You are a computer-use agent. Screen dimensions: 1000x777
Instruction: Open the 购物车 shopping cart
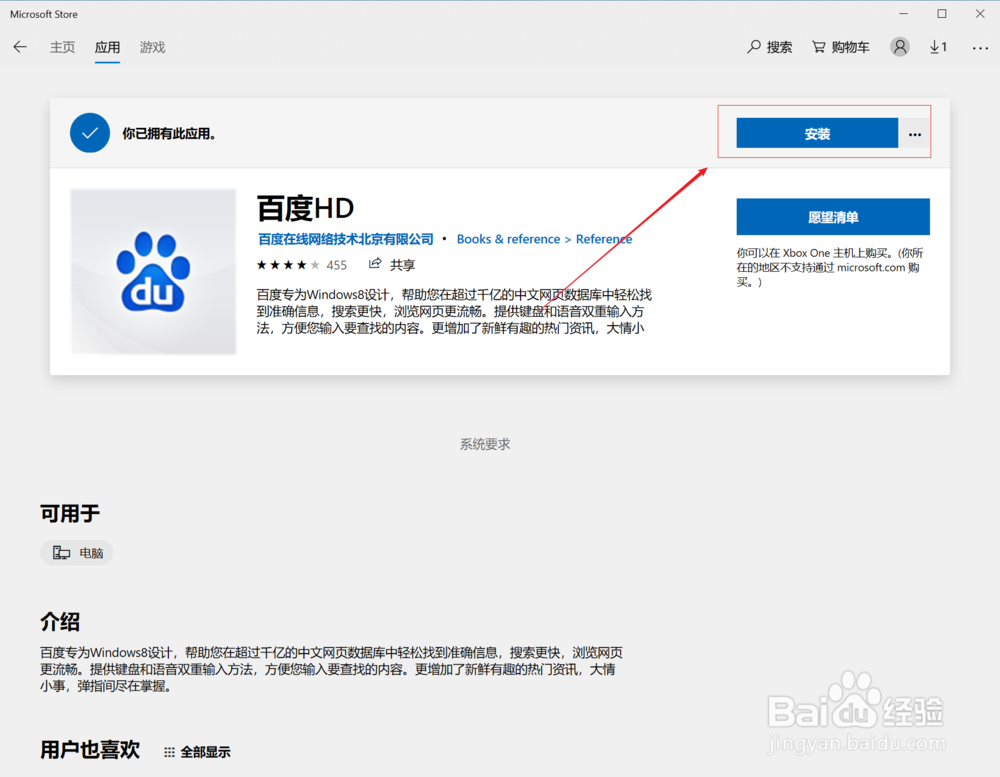pyautogui.click(x=841, y=47)
